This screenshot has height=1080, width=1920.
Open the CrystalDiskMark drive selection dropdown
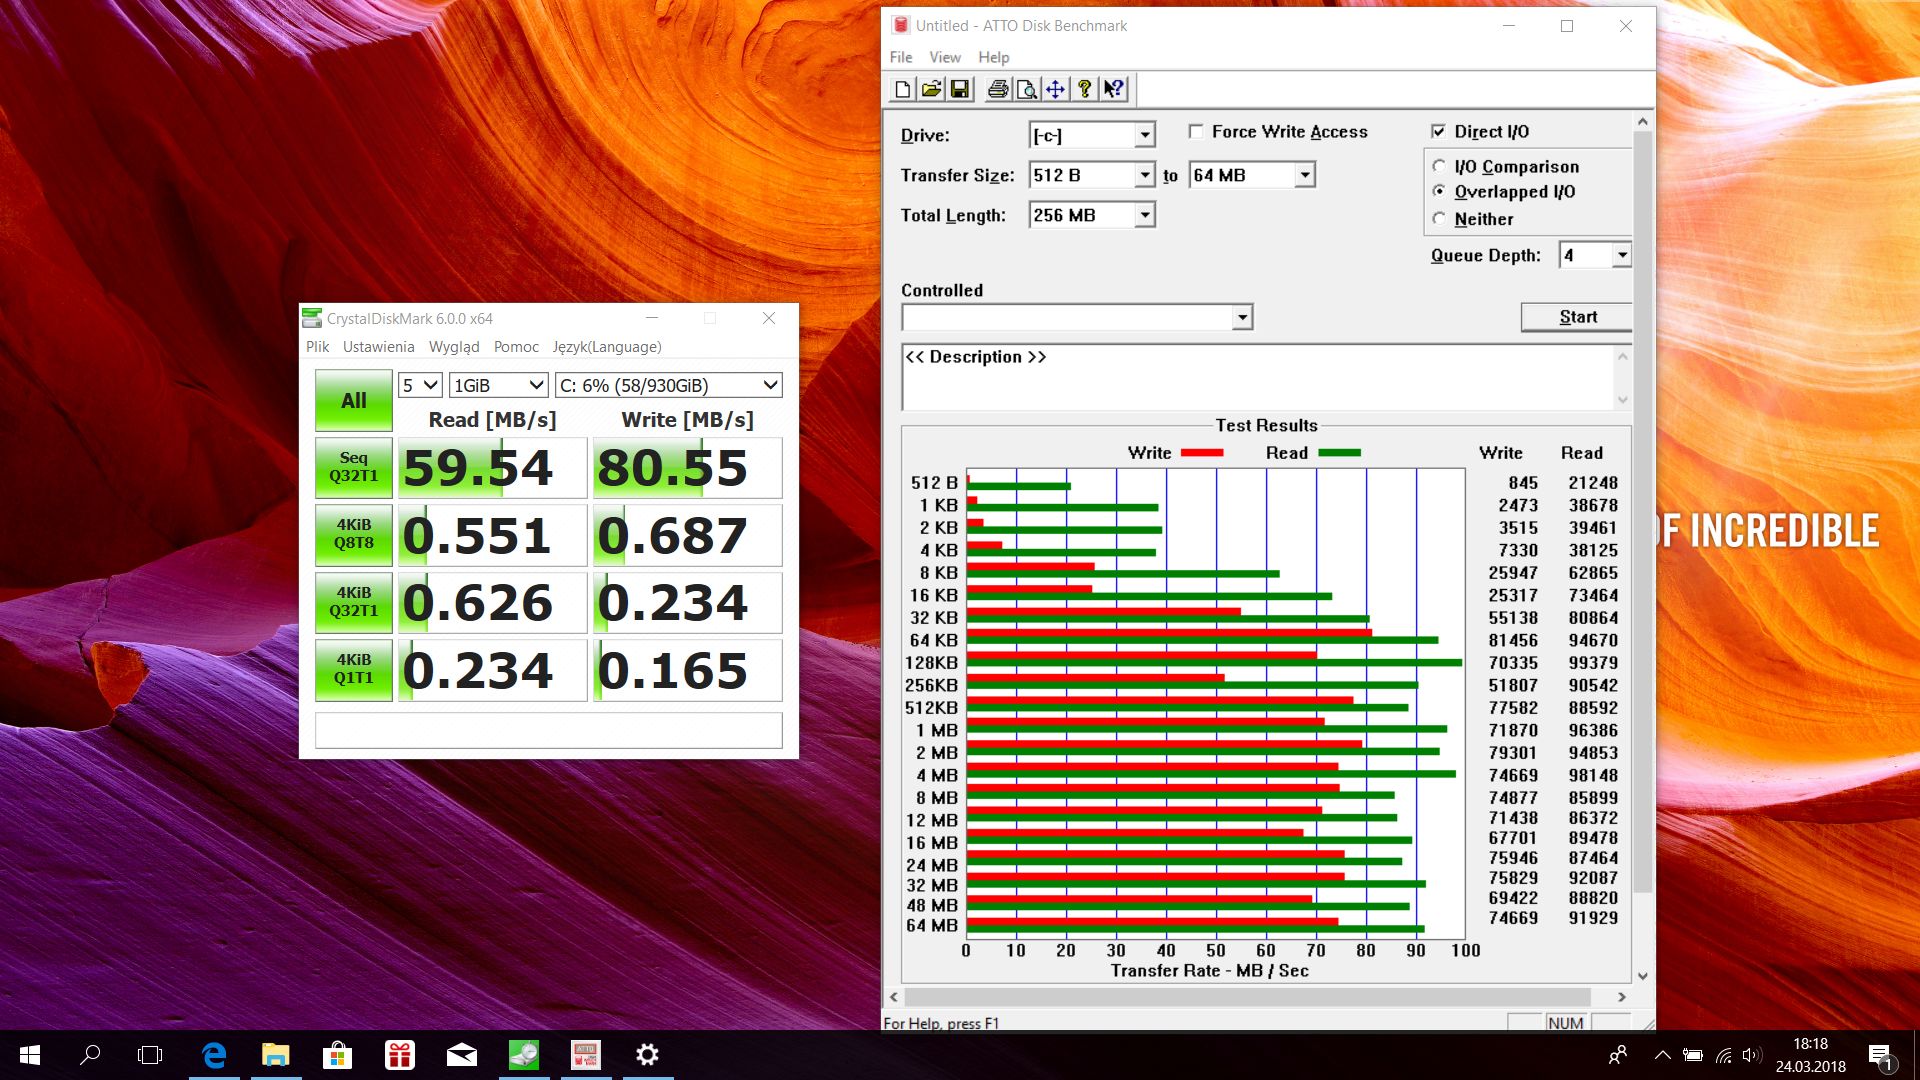770,386
